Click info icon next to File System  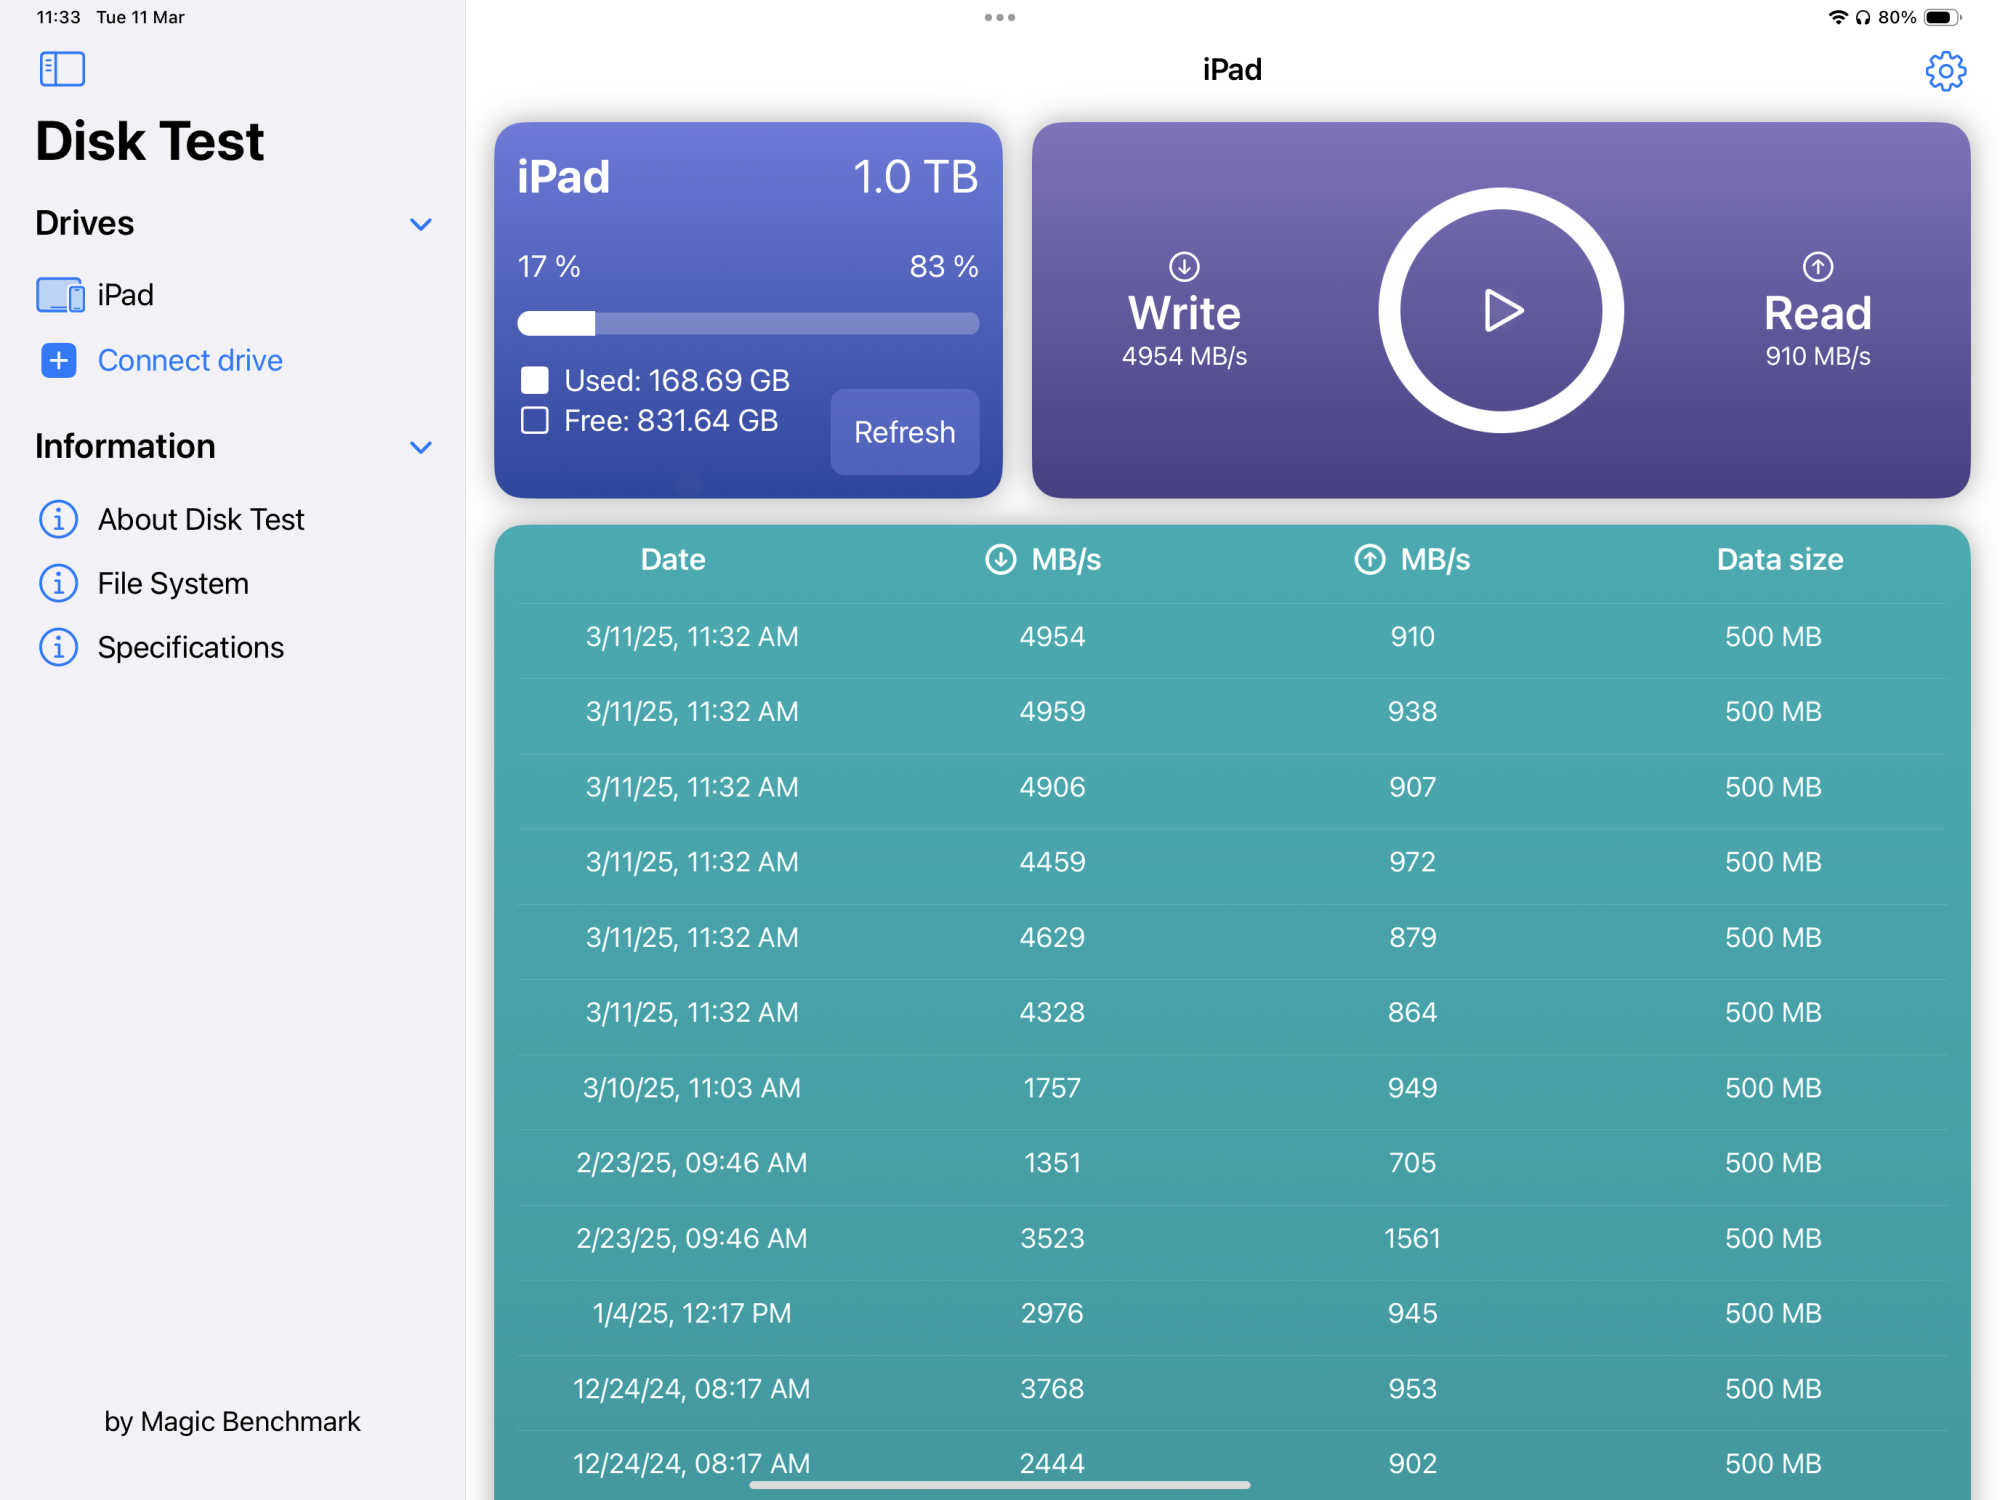[x=58, y=583]
